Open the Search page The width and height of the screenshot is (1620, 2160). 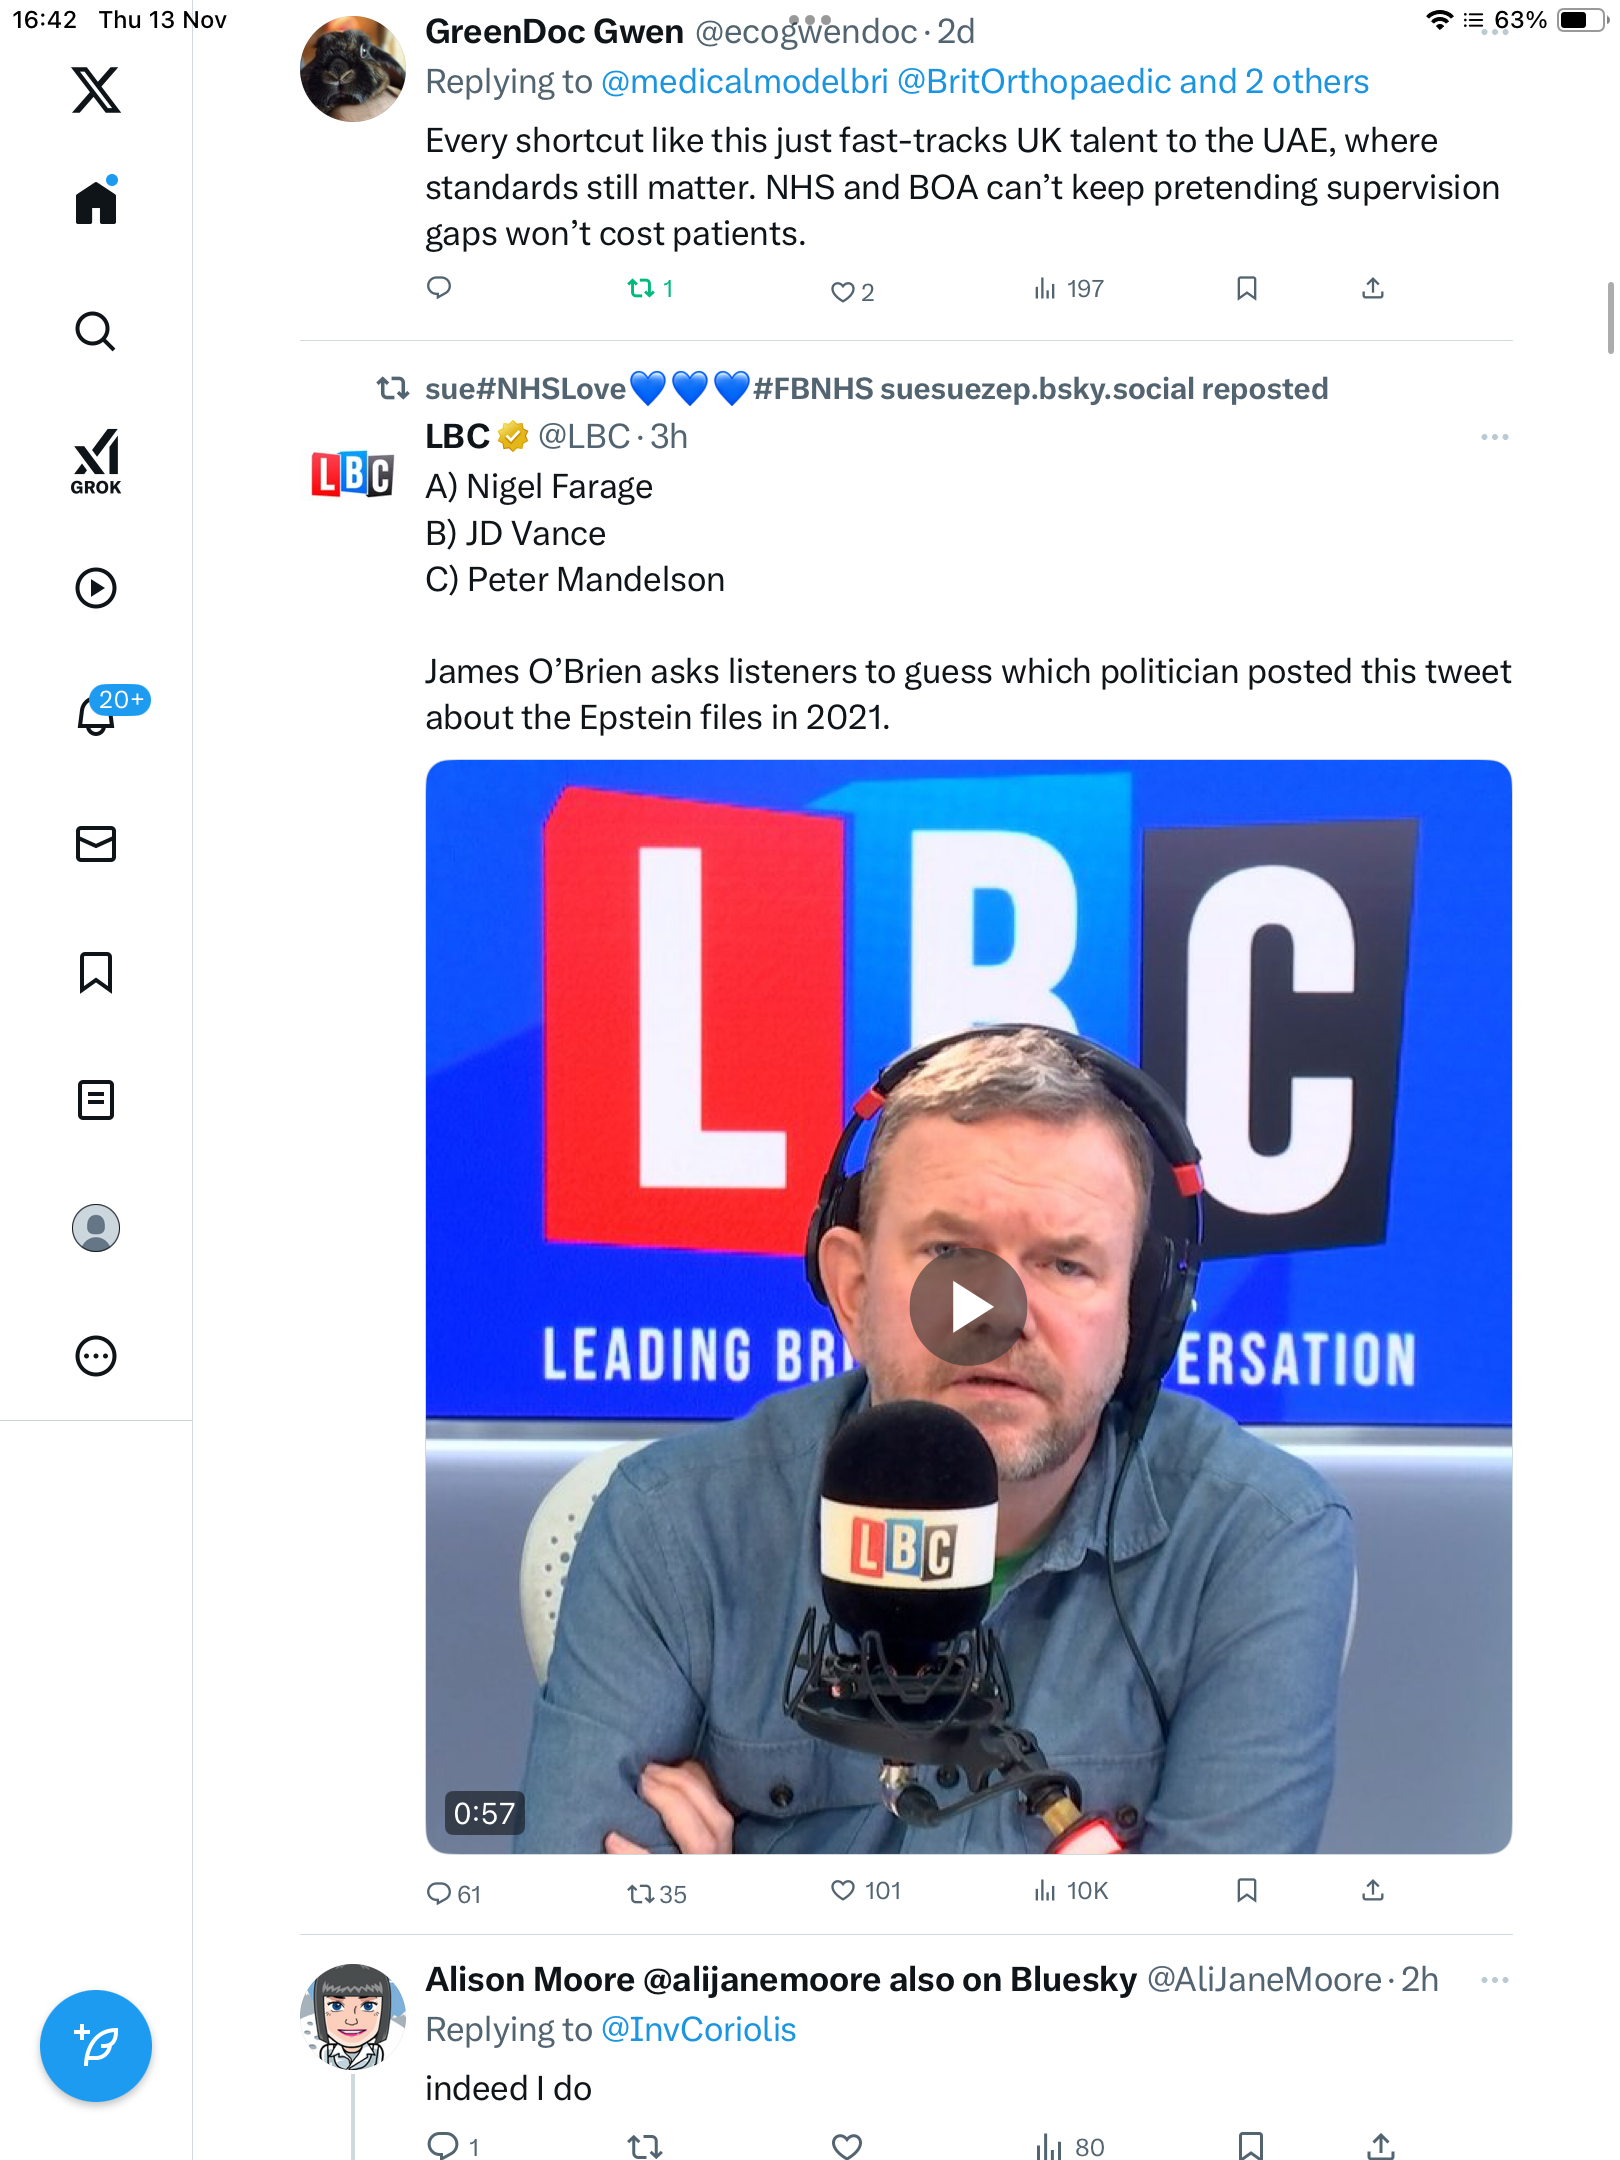(x=96, y=331)
